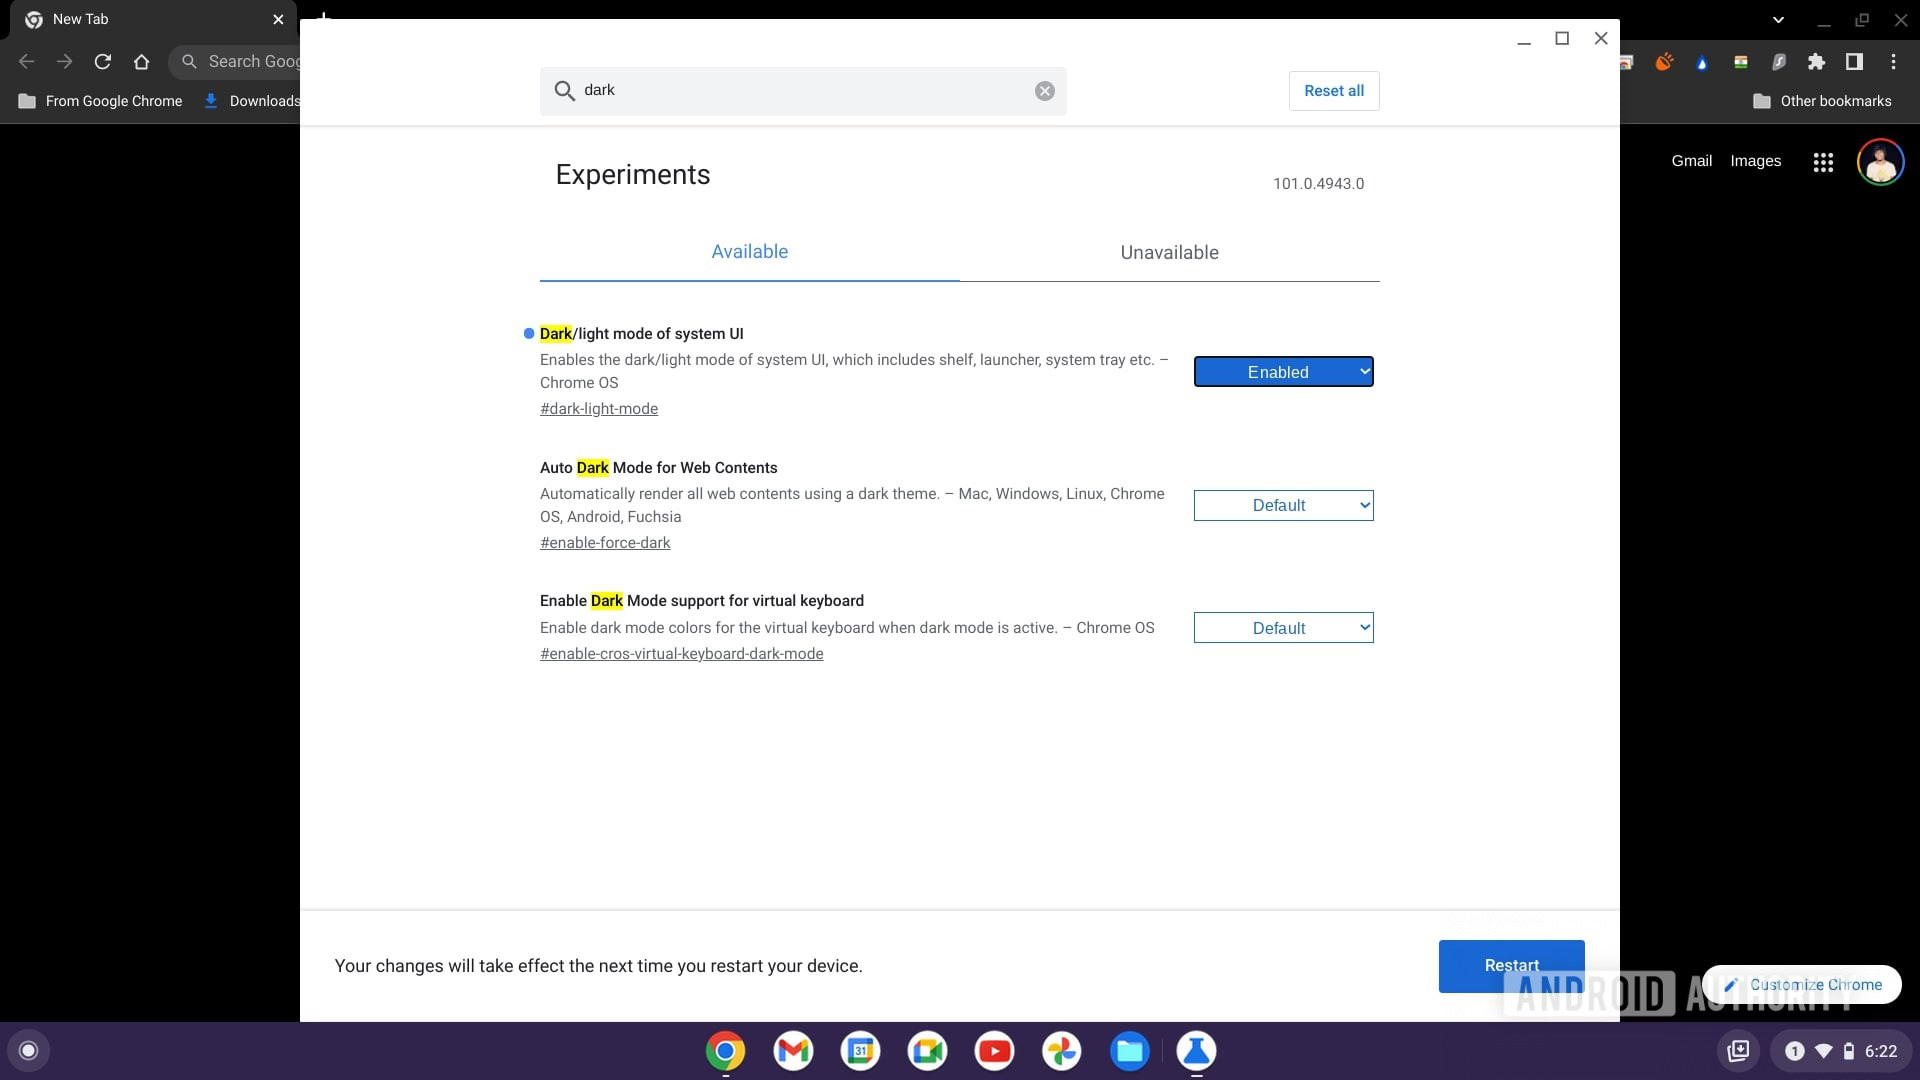The width and height of the screenshot is (1920, 1080).
Task: Open Google Calendar from the shelf
Action: click(860, 1051)
